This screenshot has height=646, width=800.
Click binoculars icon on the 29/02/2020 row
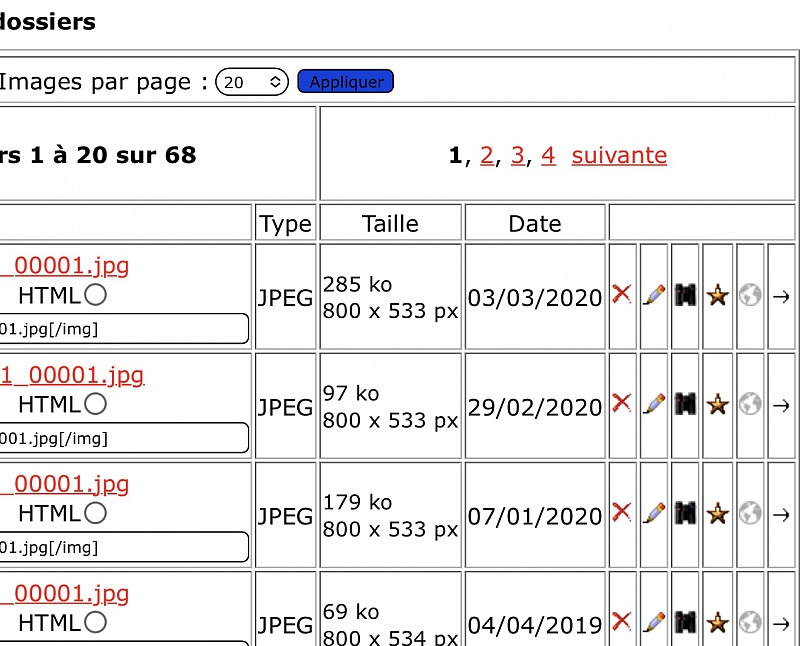pos(685,404)
